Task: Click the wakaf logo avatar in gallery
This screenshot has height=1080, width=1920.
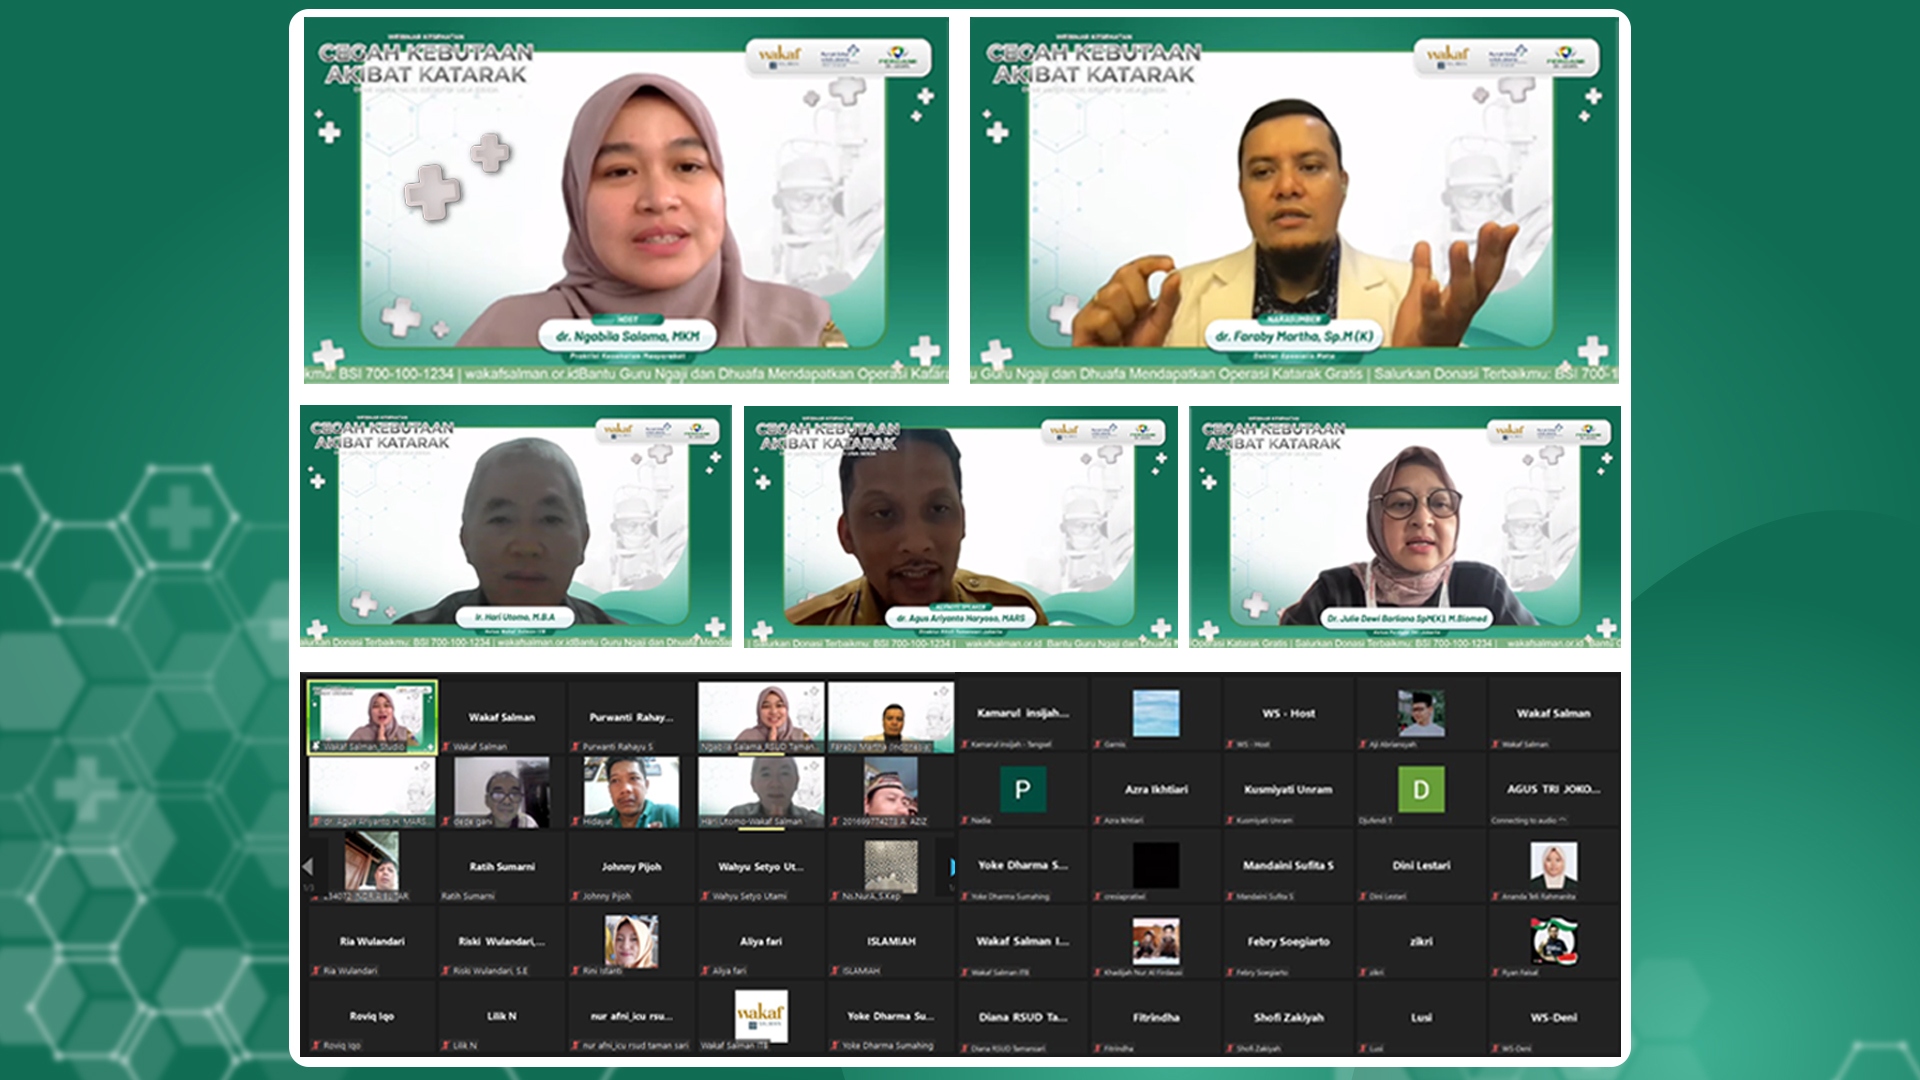Action: coord(761,1015)
